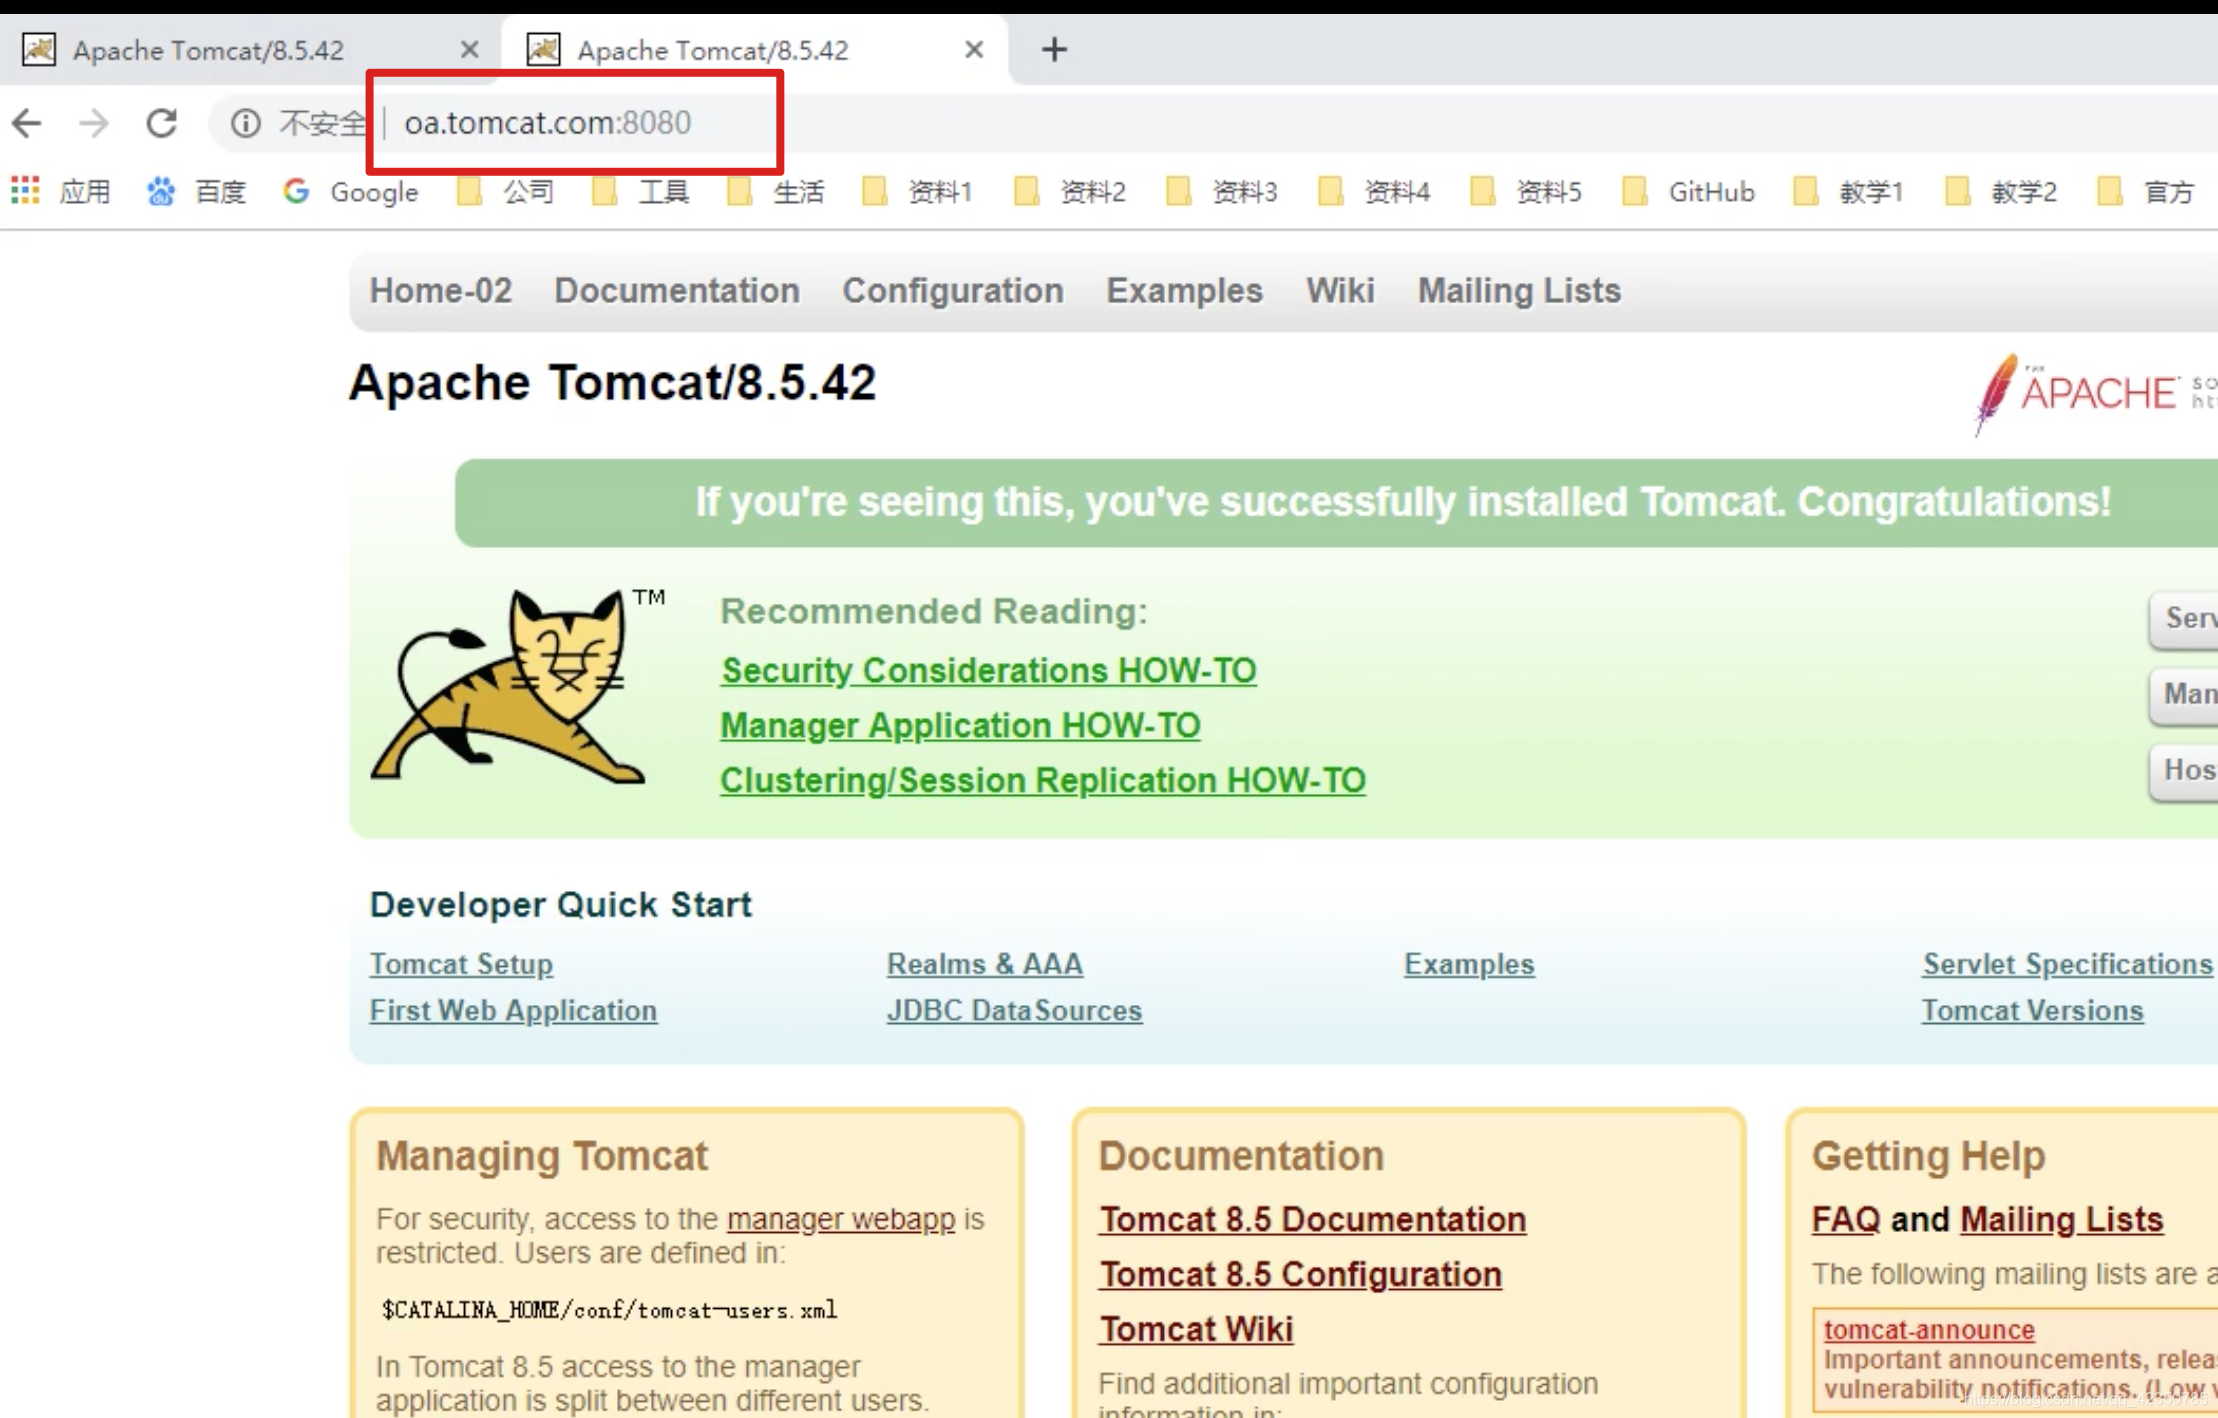Close the second Apache Tomcat tab
This screenshot has width=2218, height=1418.
click(x=974, y=49)
